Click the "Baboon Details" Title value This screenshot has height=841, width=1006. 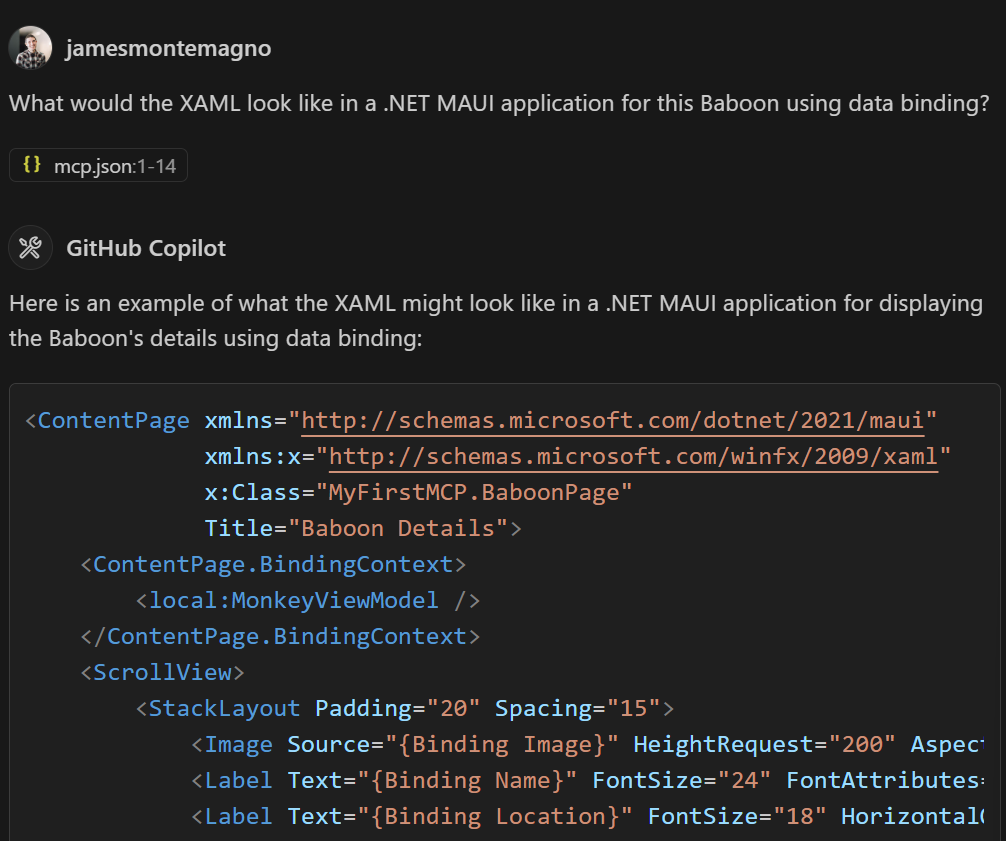click(398, 528)
